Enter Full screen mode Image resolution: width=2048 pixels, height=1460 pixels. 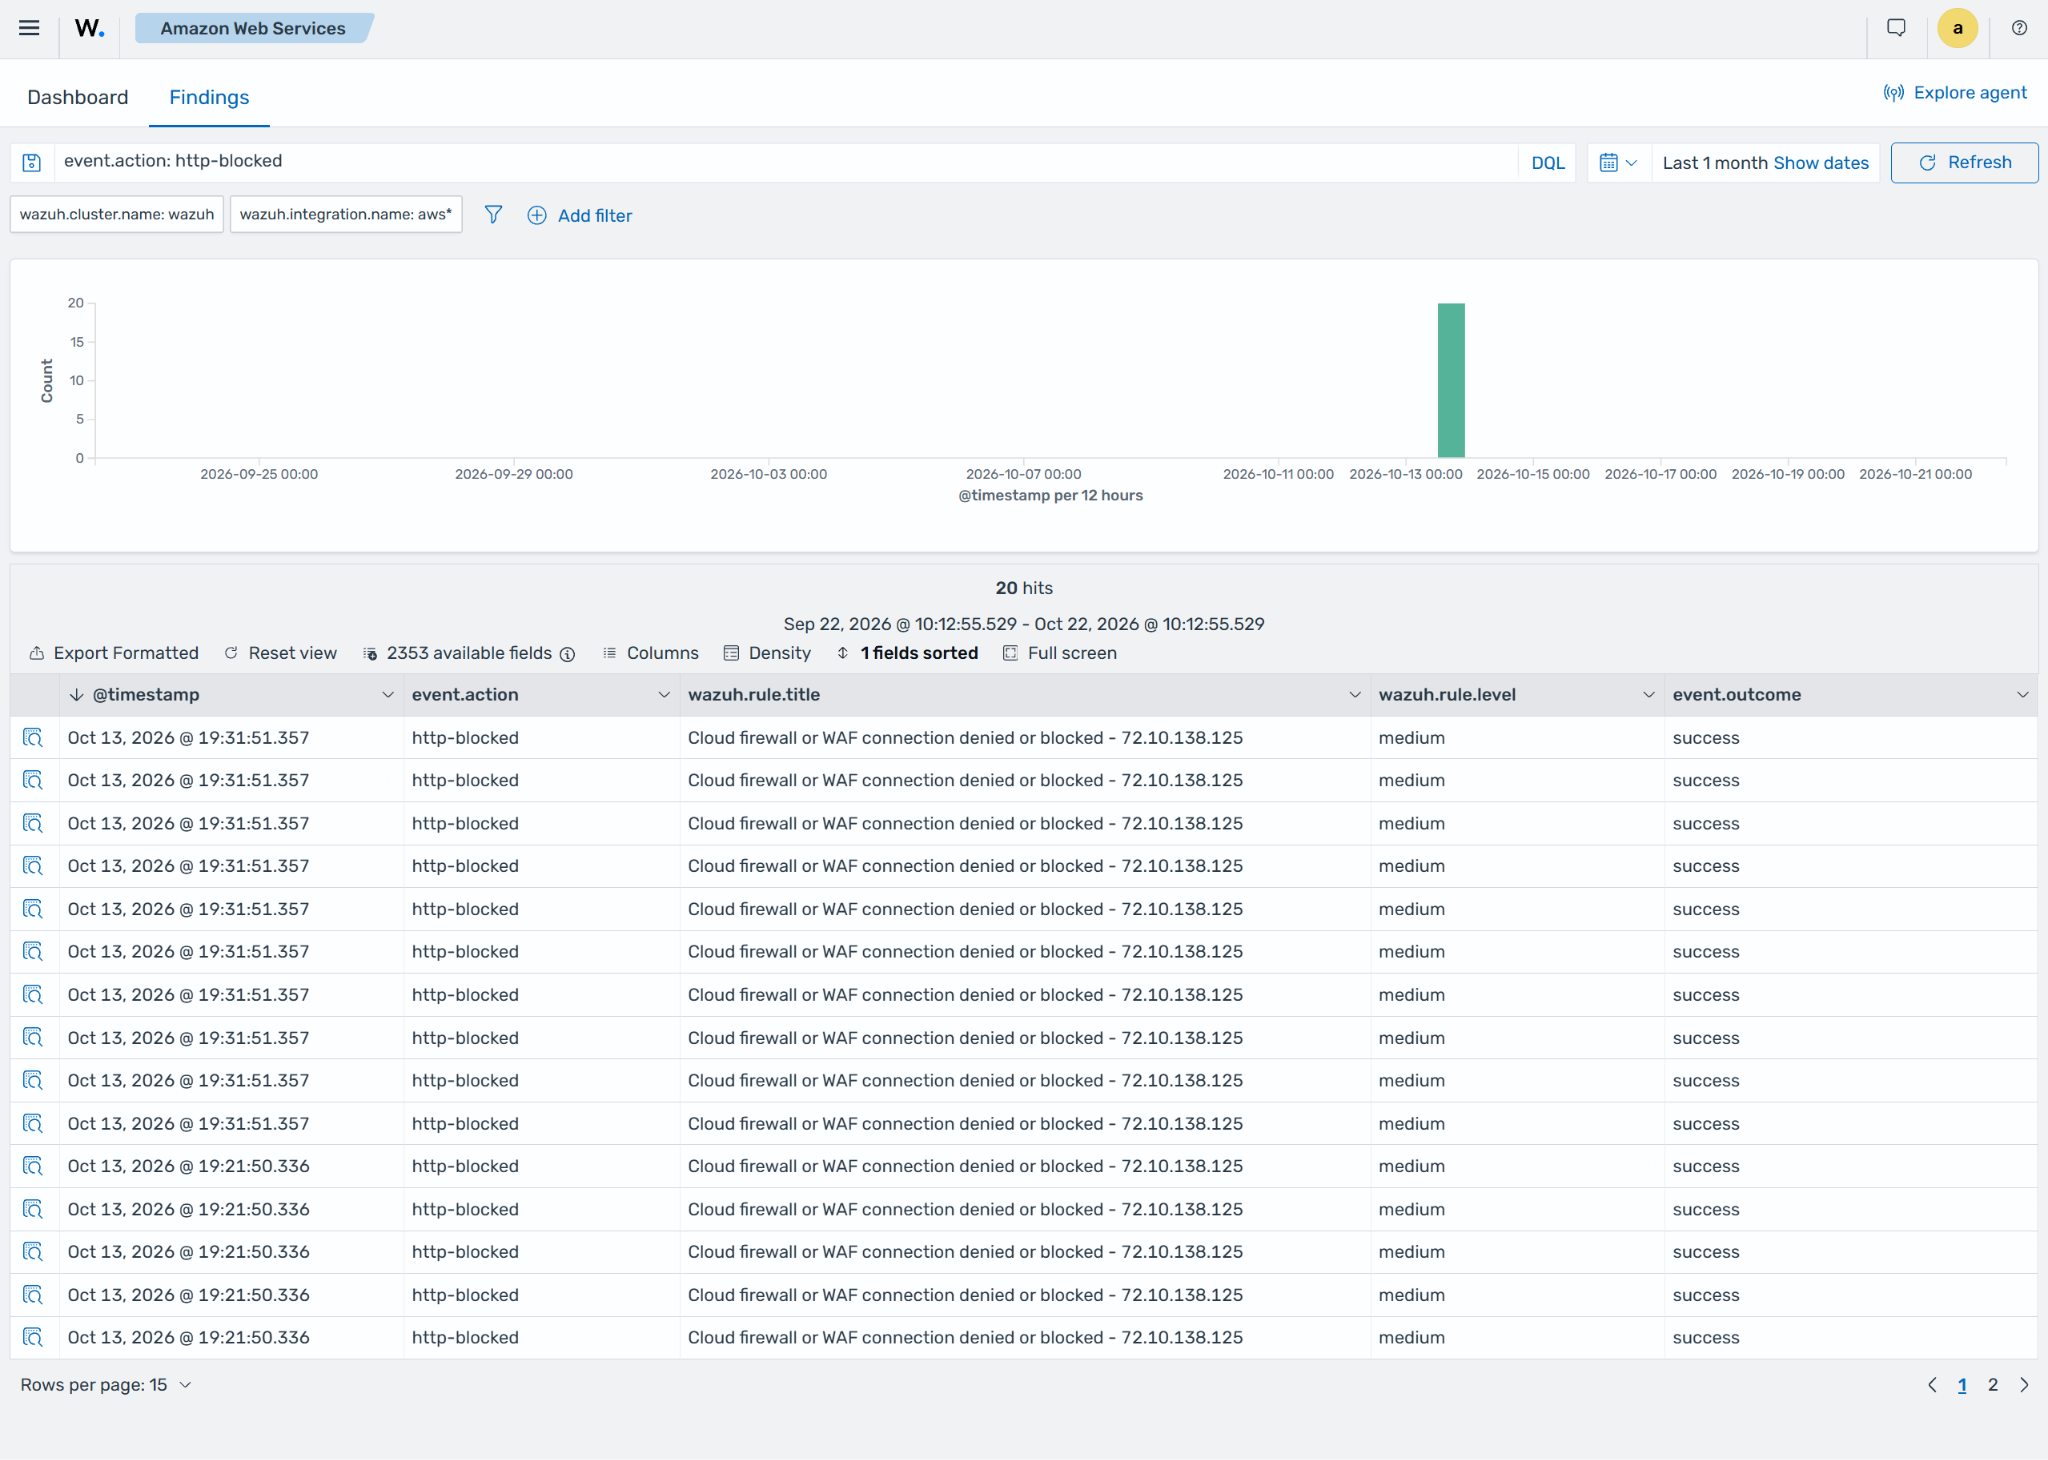click(x=1060, y=653)
